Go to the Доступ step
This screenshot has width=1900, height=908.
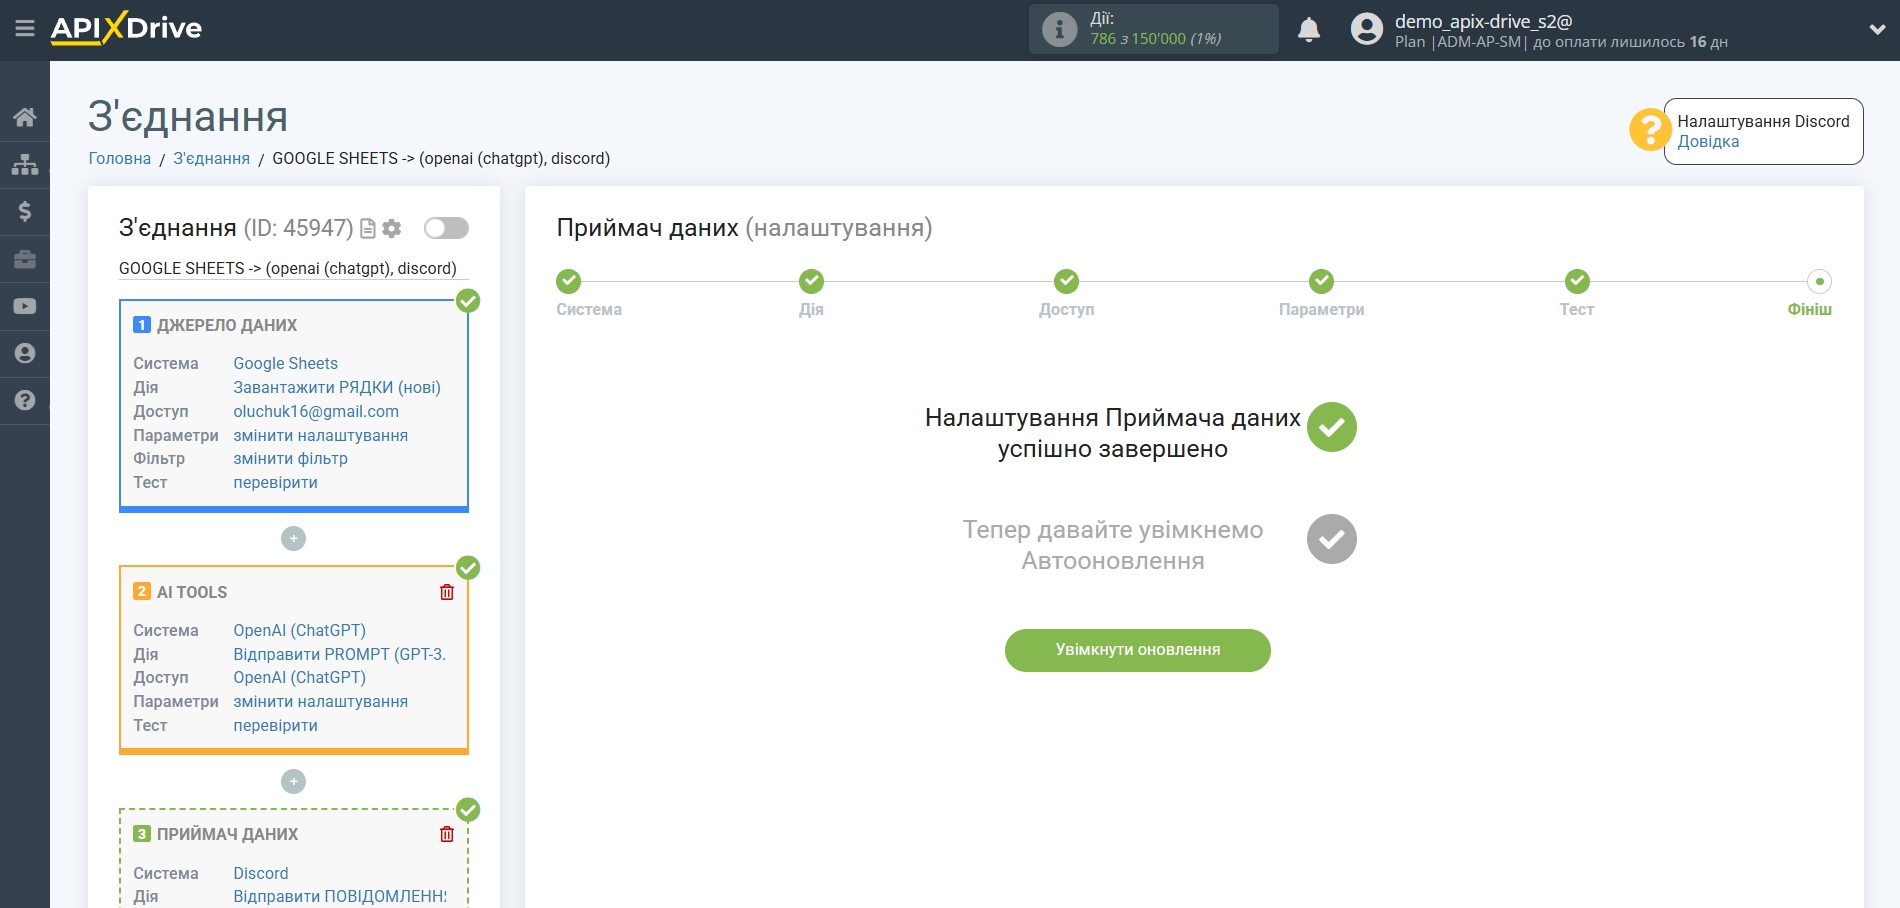(1066, 281)
